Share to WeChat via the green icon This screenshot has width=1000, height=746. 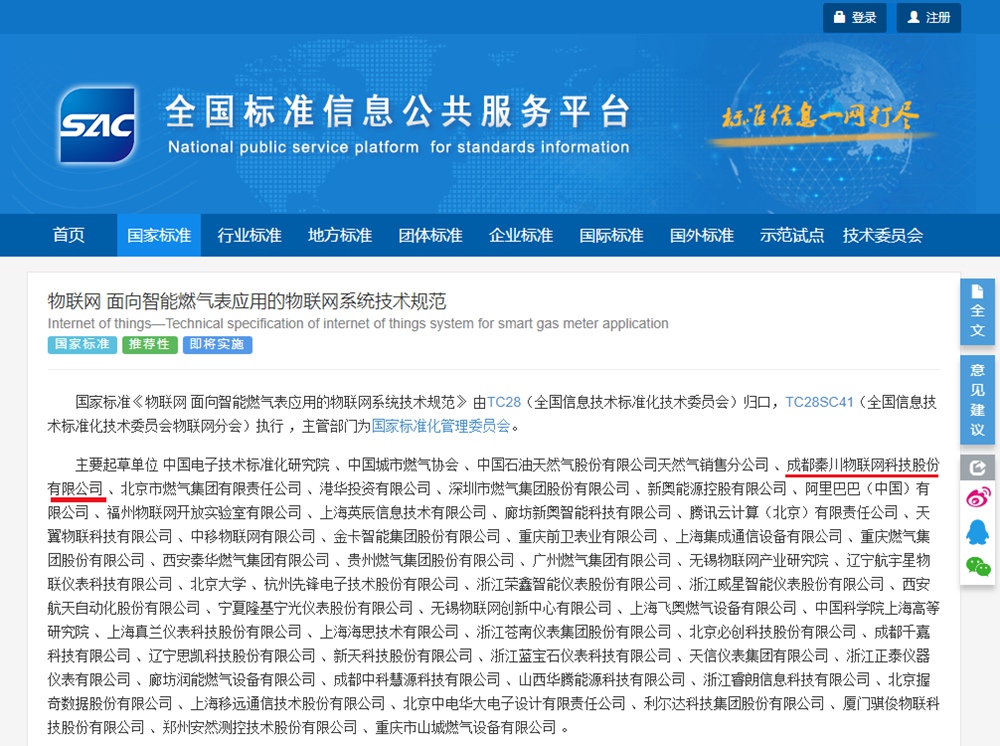point(977,566)
